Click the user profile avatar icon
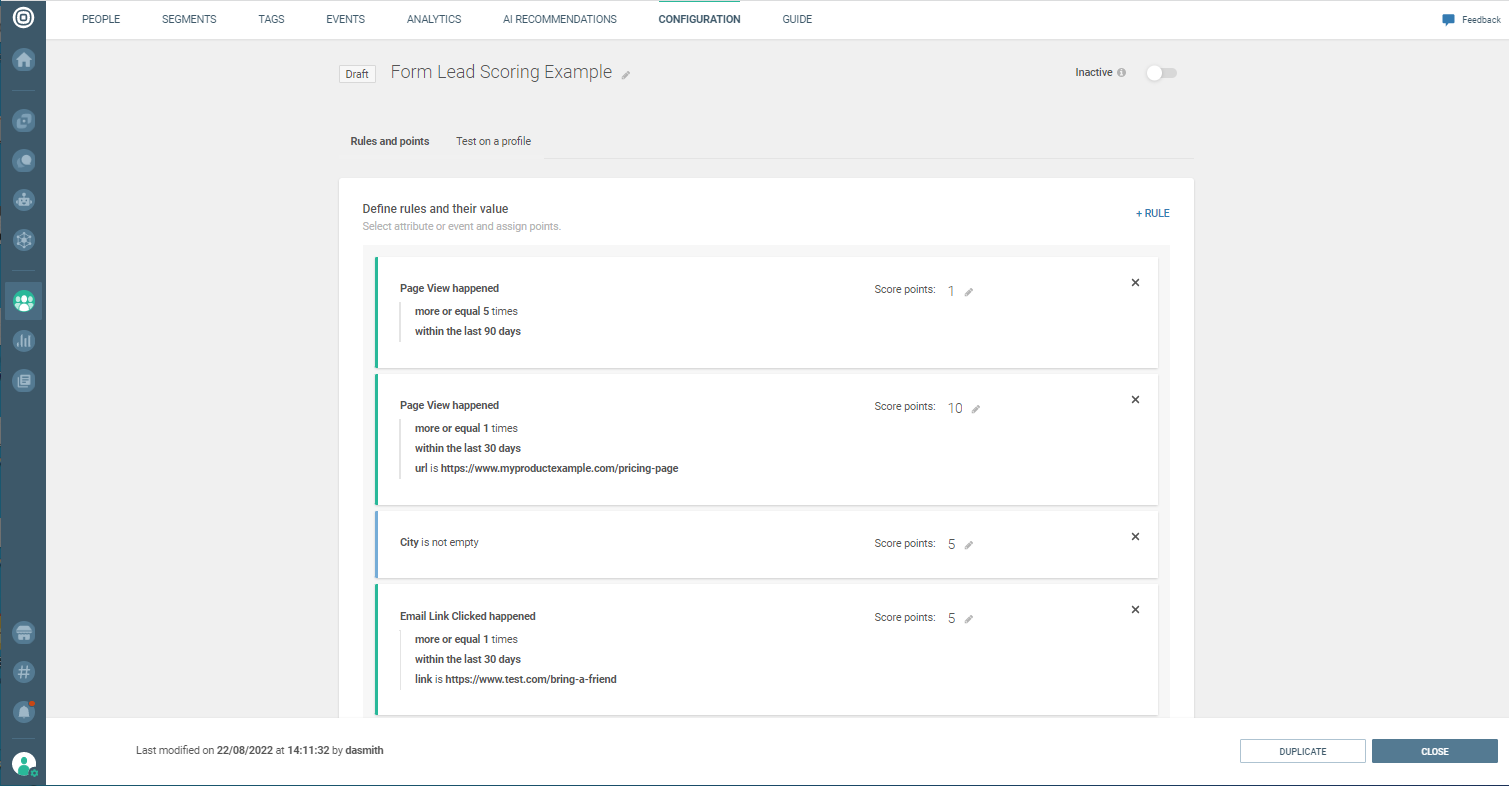This screenshot has width=1509, height=786. point(24,764)
